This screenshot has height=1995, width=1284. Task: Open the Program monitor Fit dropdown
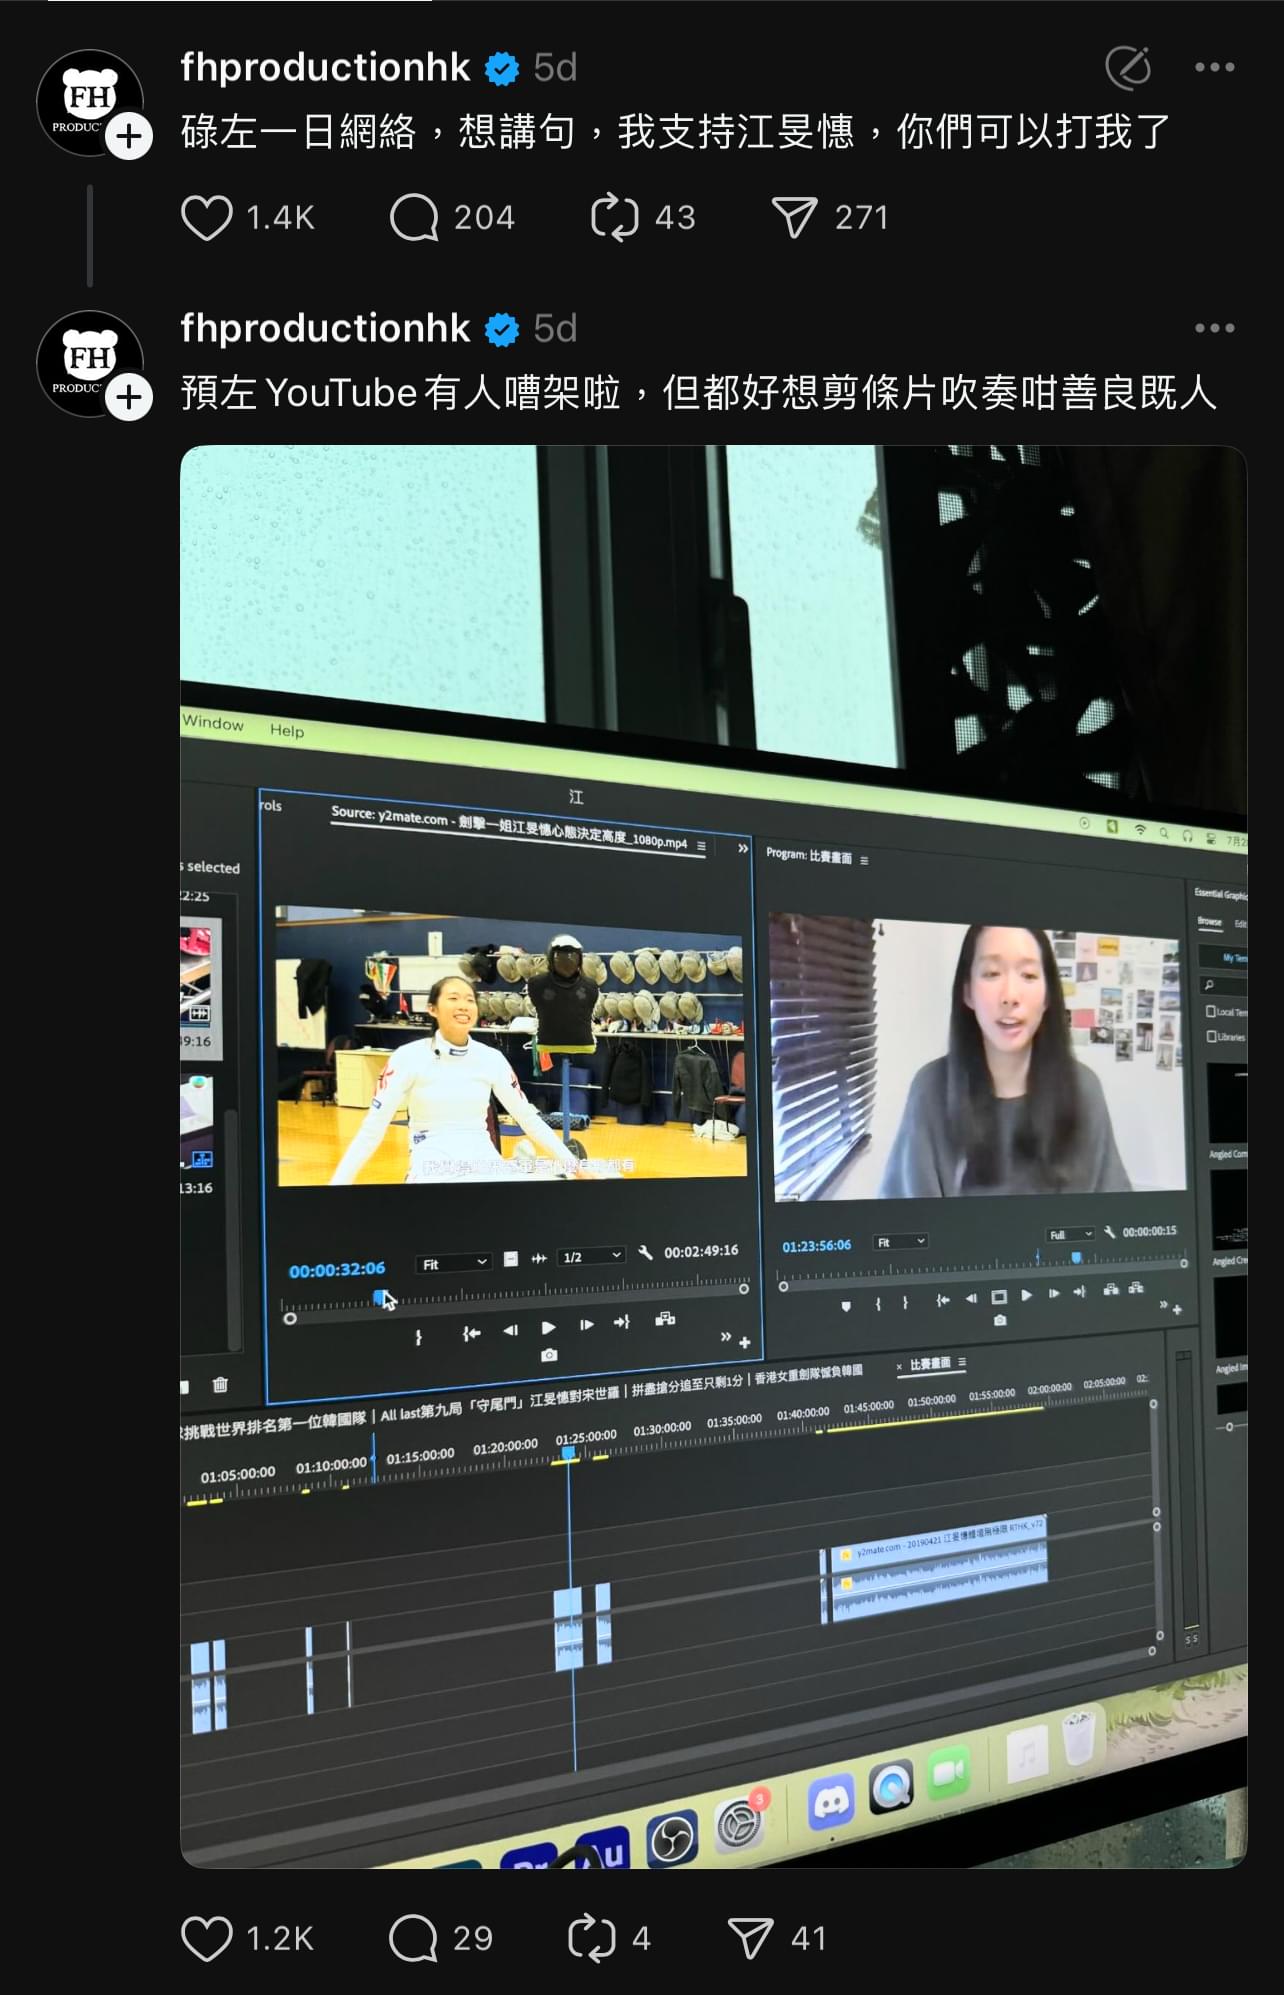click(901, 1242)
